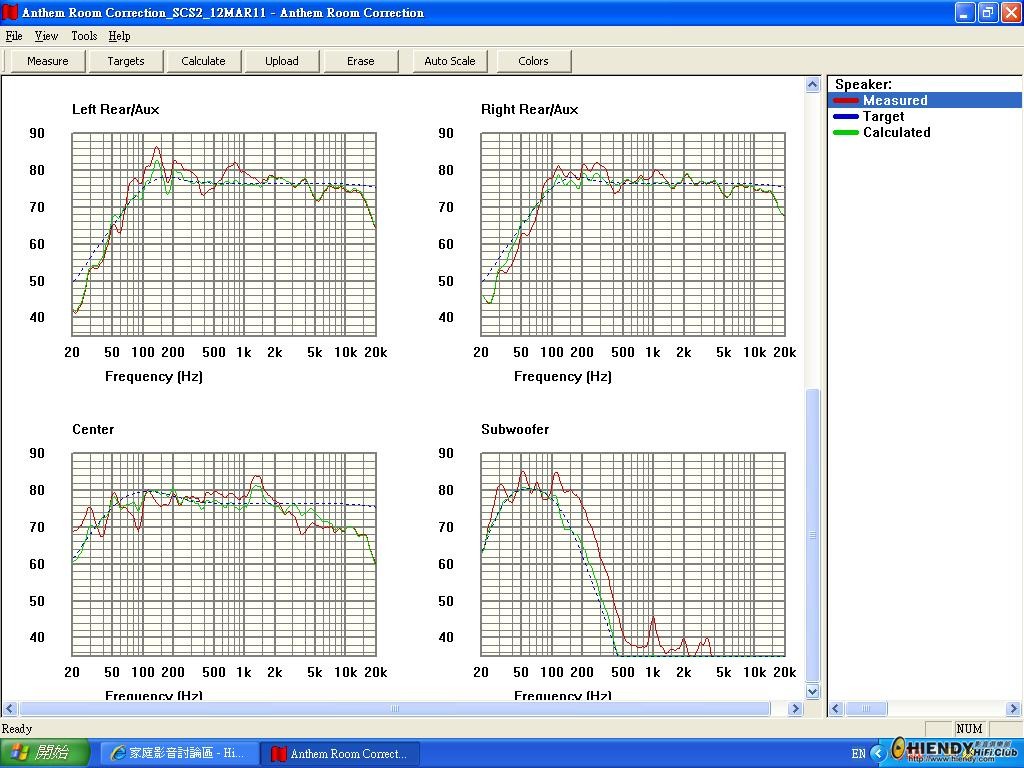The width and height of the screenshot is (1024, 768).
Task: Open the Colors button
Action: [x=534, y=61]
